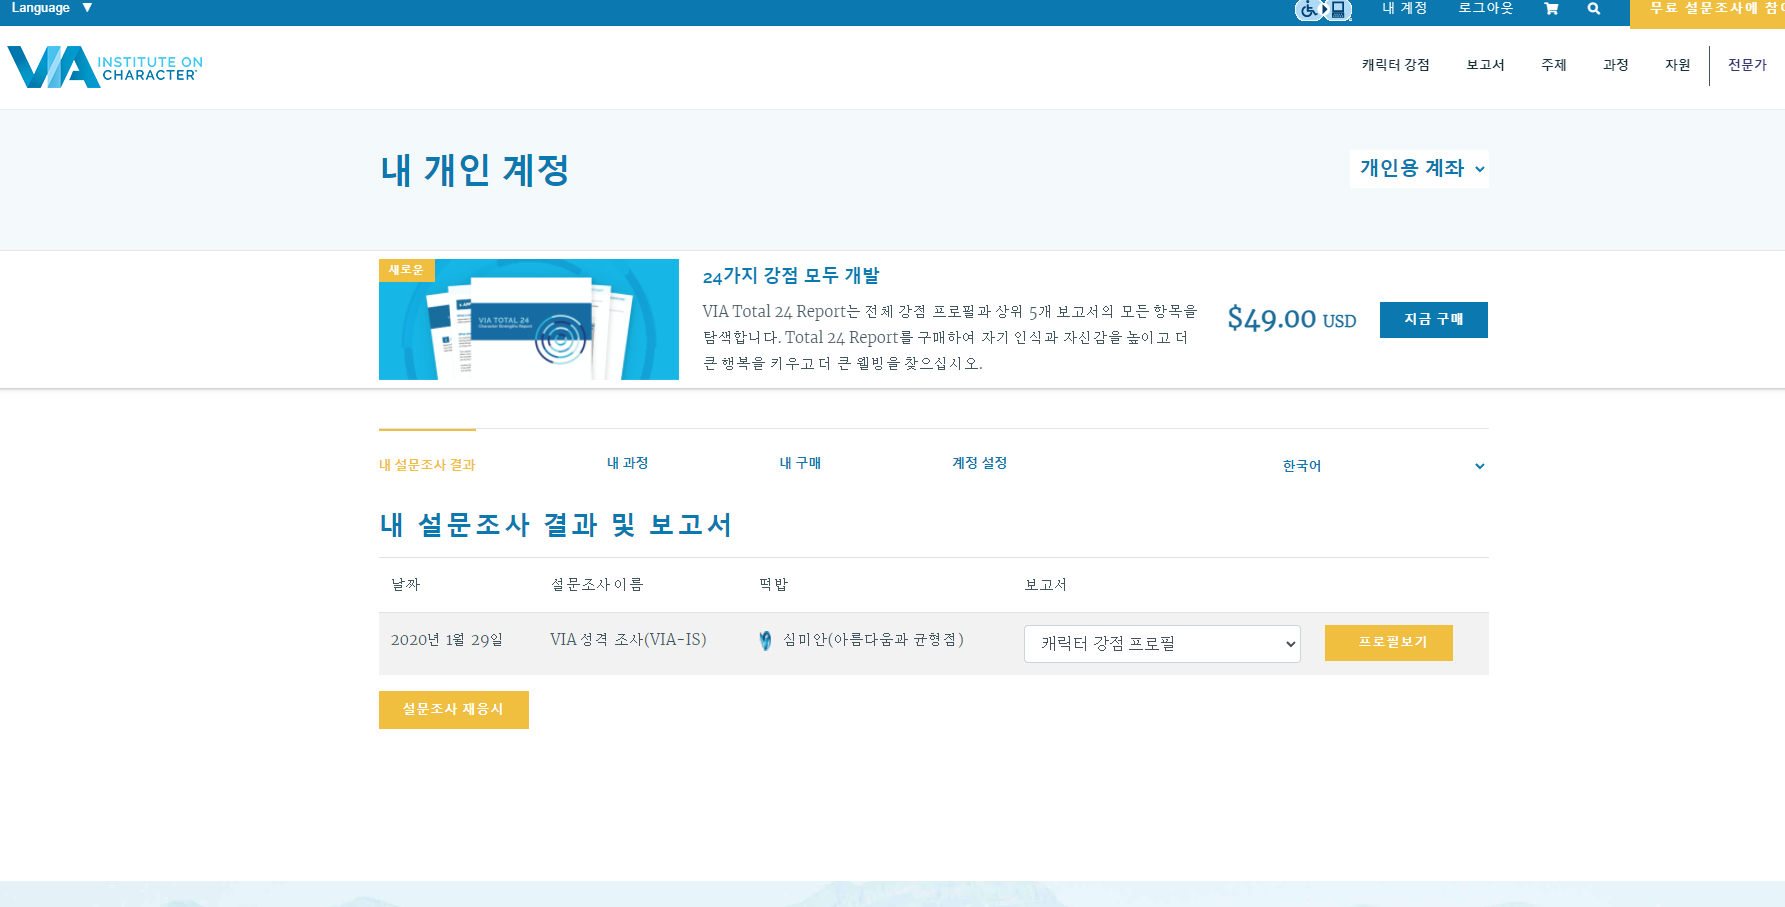The width and height of the screenshot is (1785, 907).
Task: Open the 24가지 강점 모두 개발 heading link
Action: tap(791, 276)
